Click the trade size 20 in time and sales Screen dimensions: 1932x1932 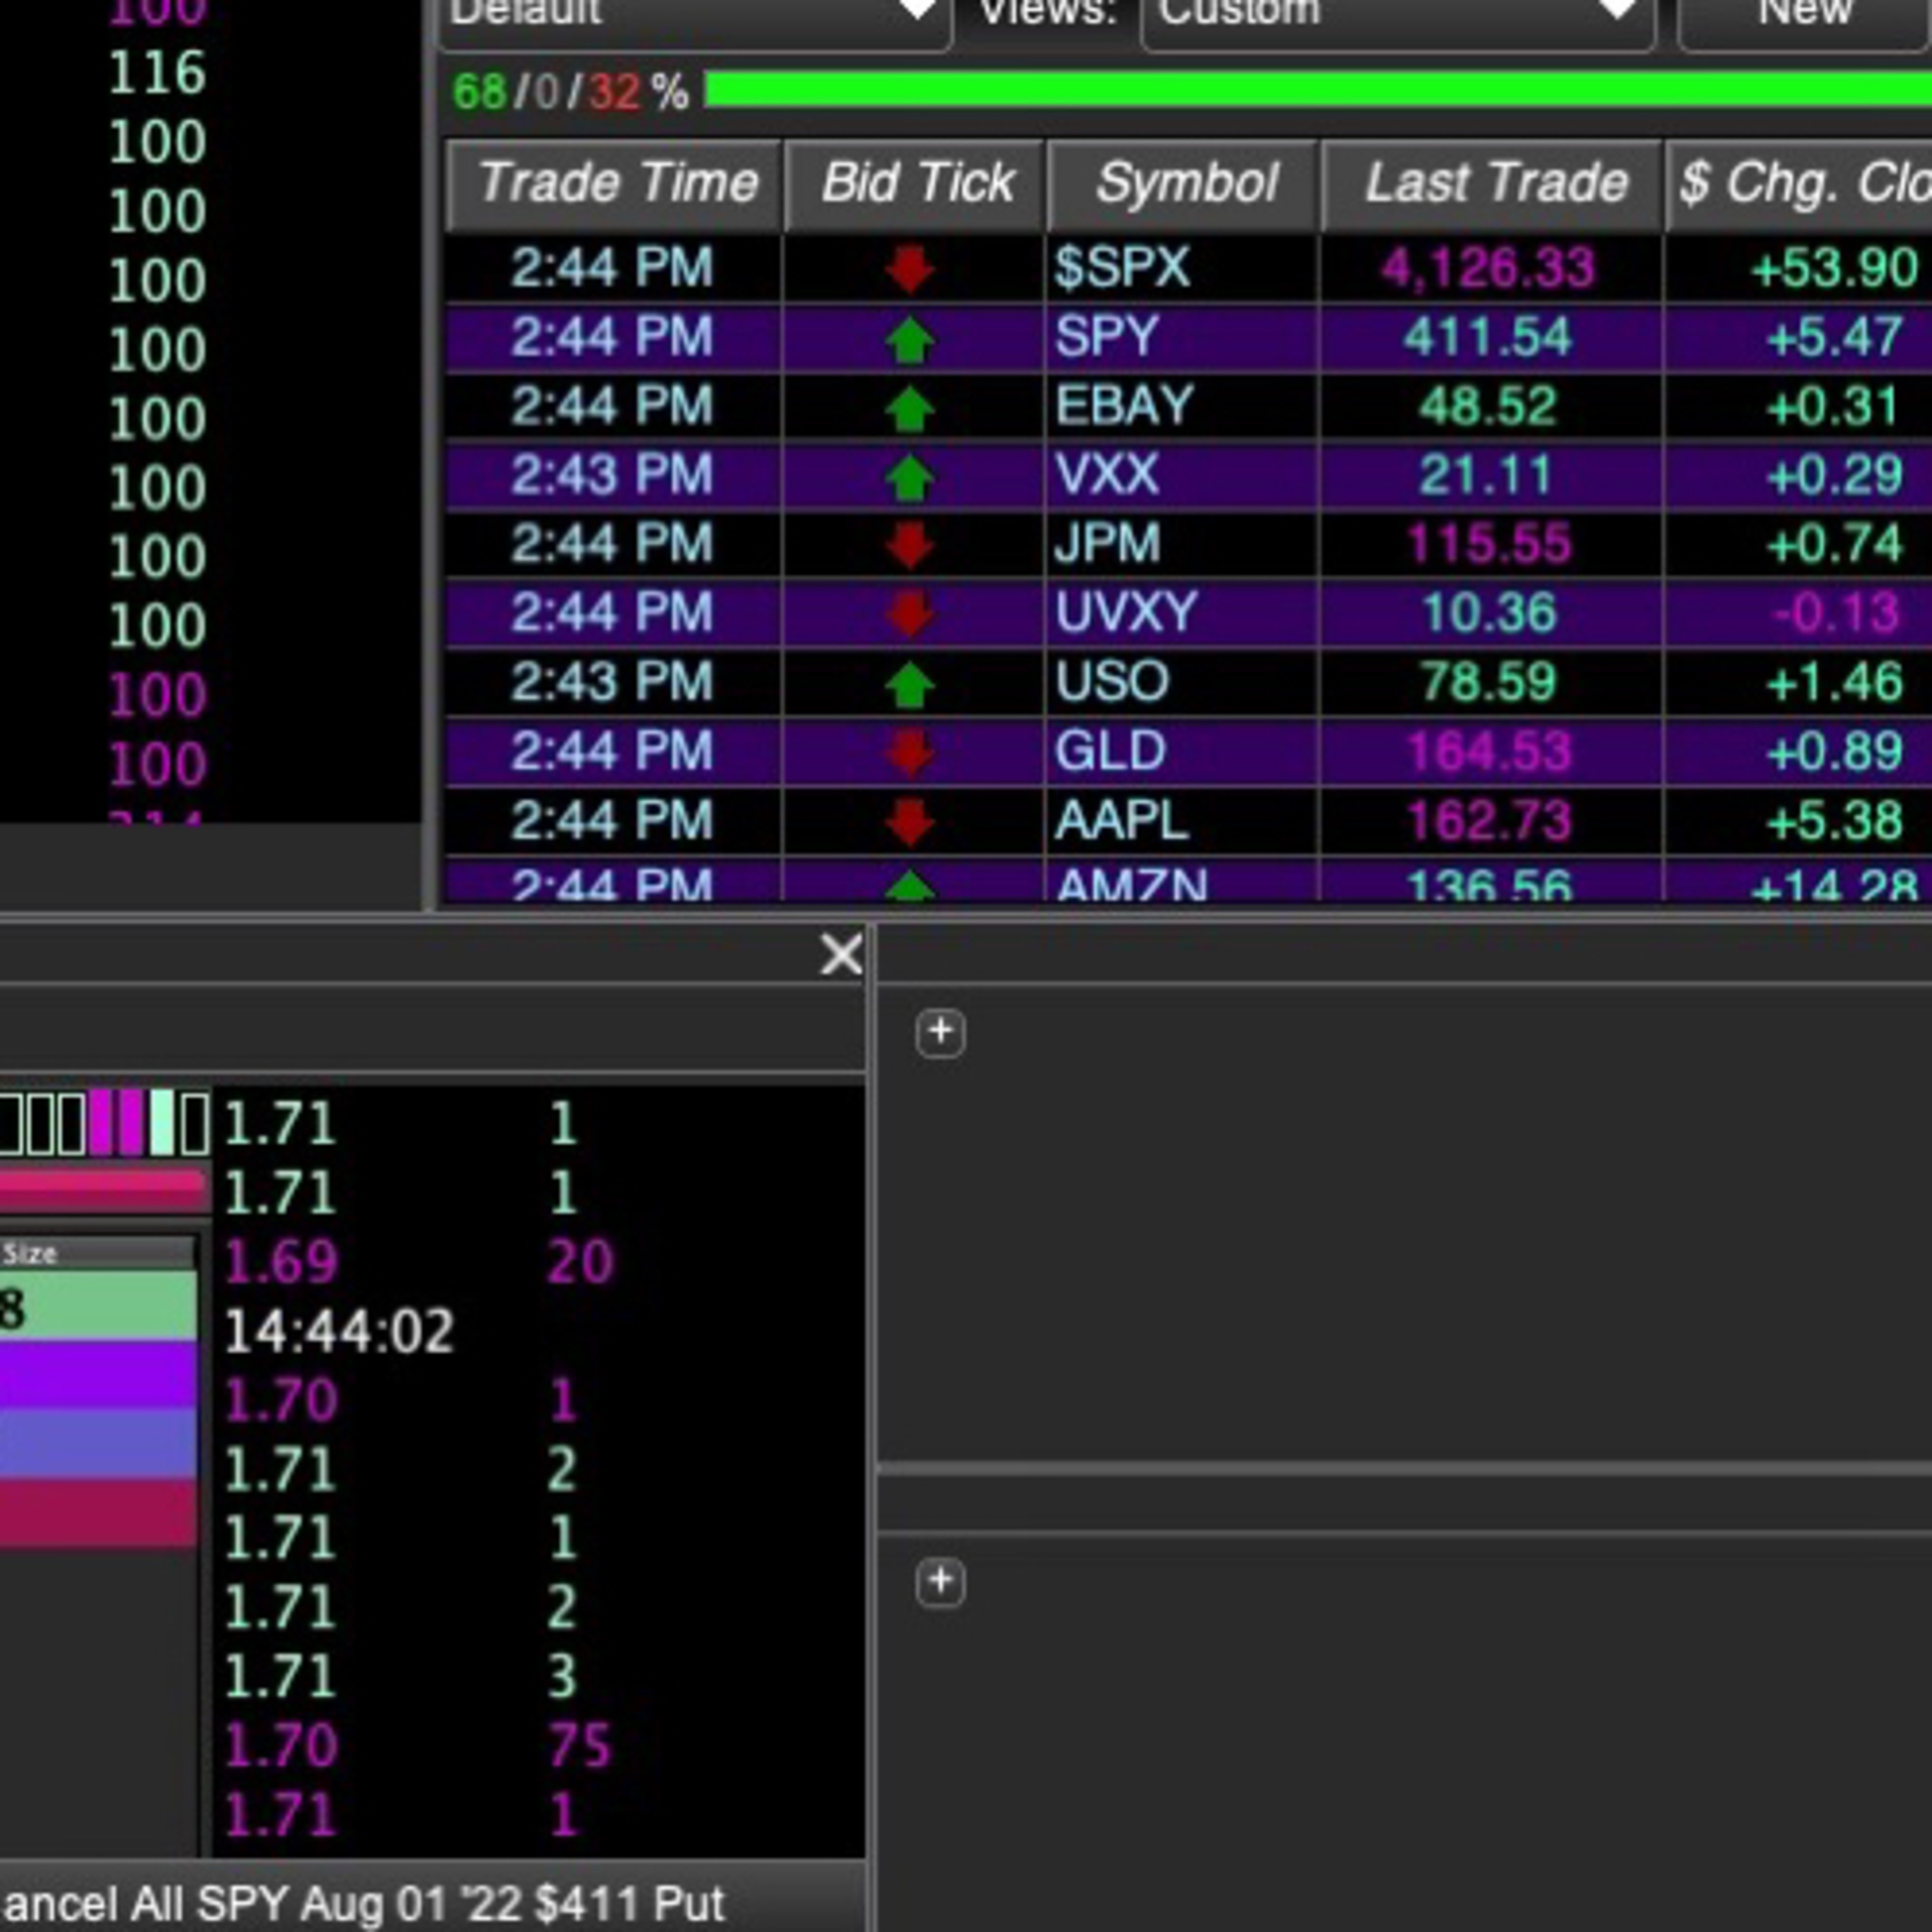(580, 1262)
